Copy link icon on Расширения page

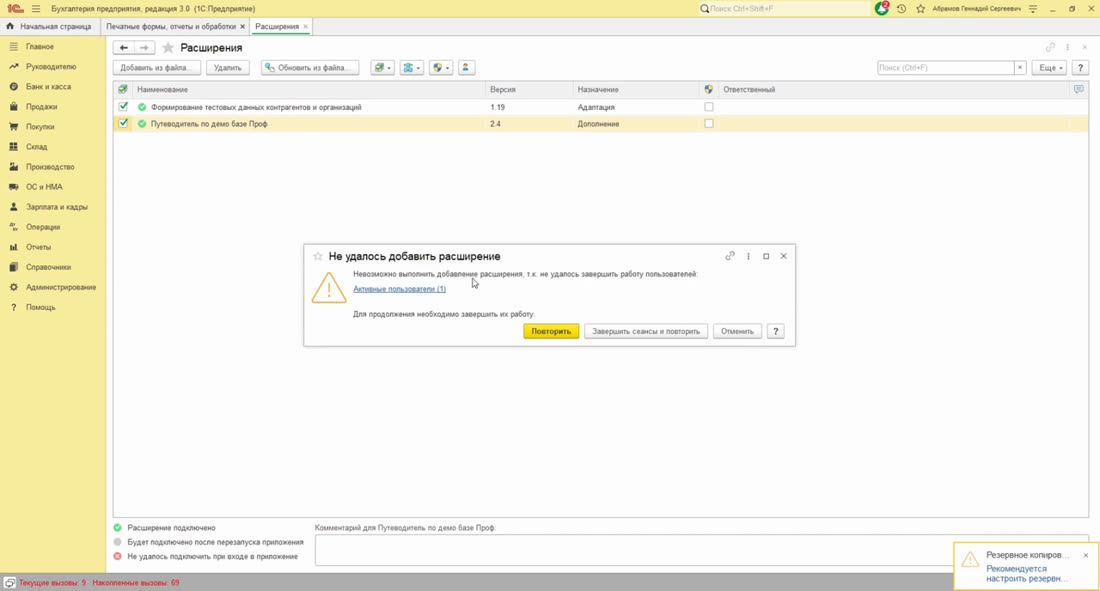click(1050, 47)
